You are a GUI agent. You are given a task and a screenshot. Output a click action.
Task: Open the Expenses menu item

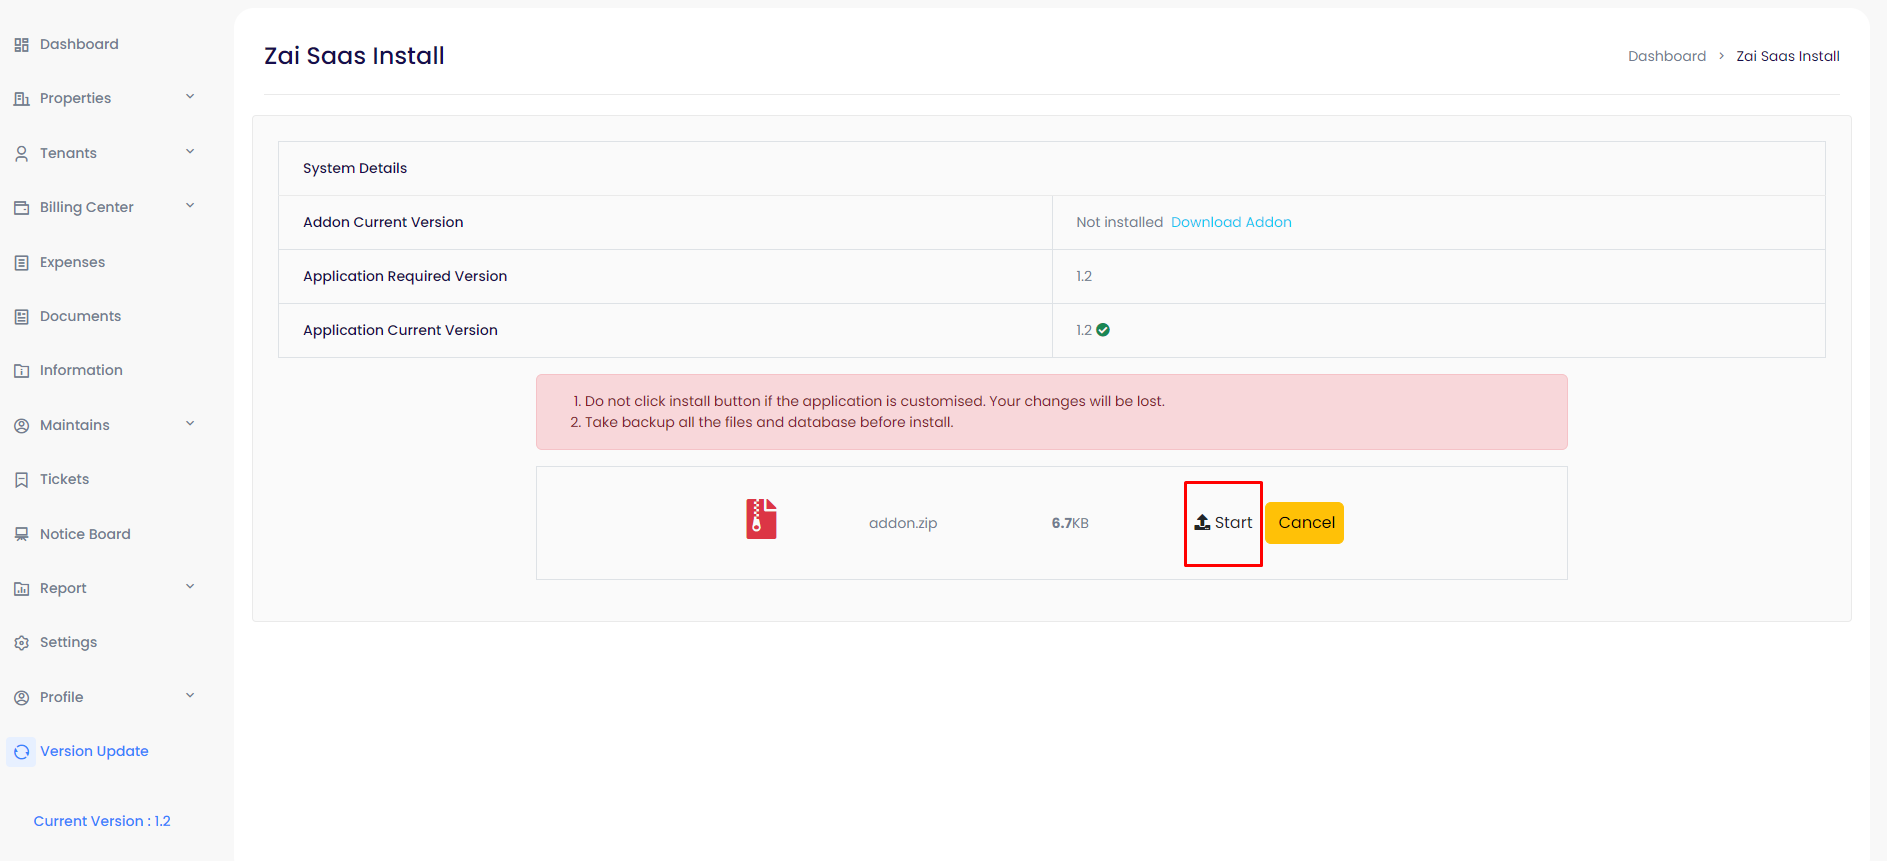pyautogui.click(x=72, y=262)
